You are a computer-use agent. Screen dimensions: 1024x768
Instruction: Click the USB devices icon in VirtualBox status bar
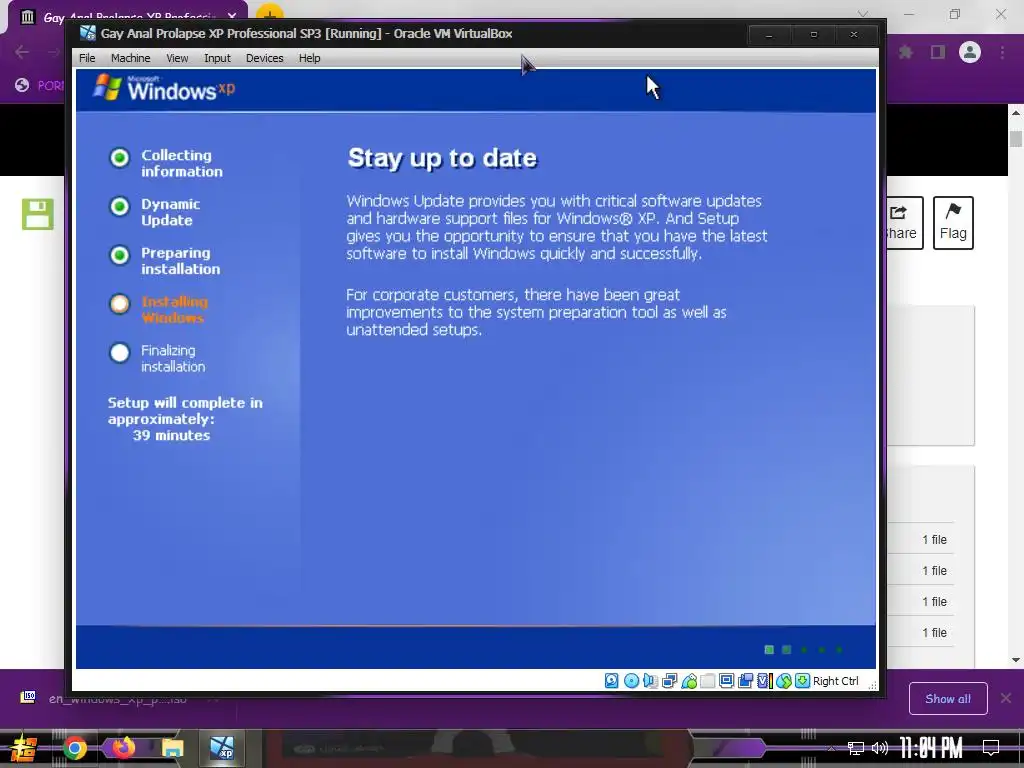(688, 681)
